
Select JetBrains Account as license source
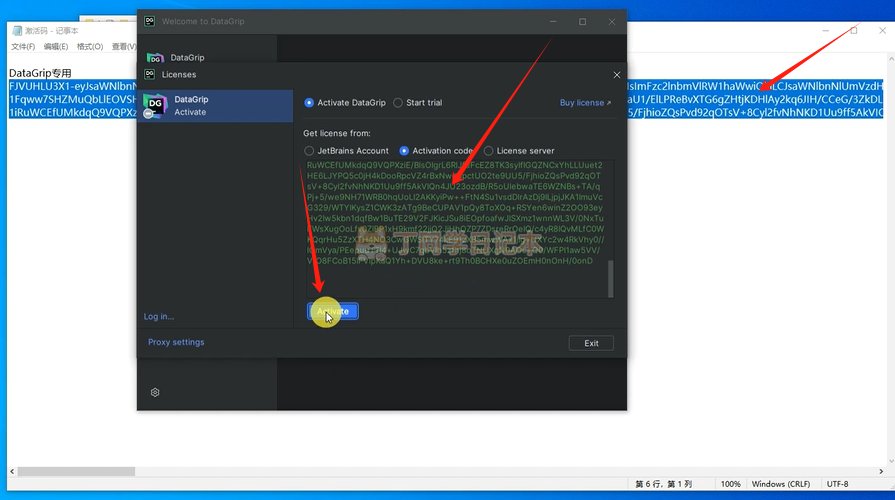tap(309, 151)
